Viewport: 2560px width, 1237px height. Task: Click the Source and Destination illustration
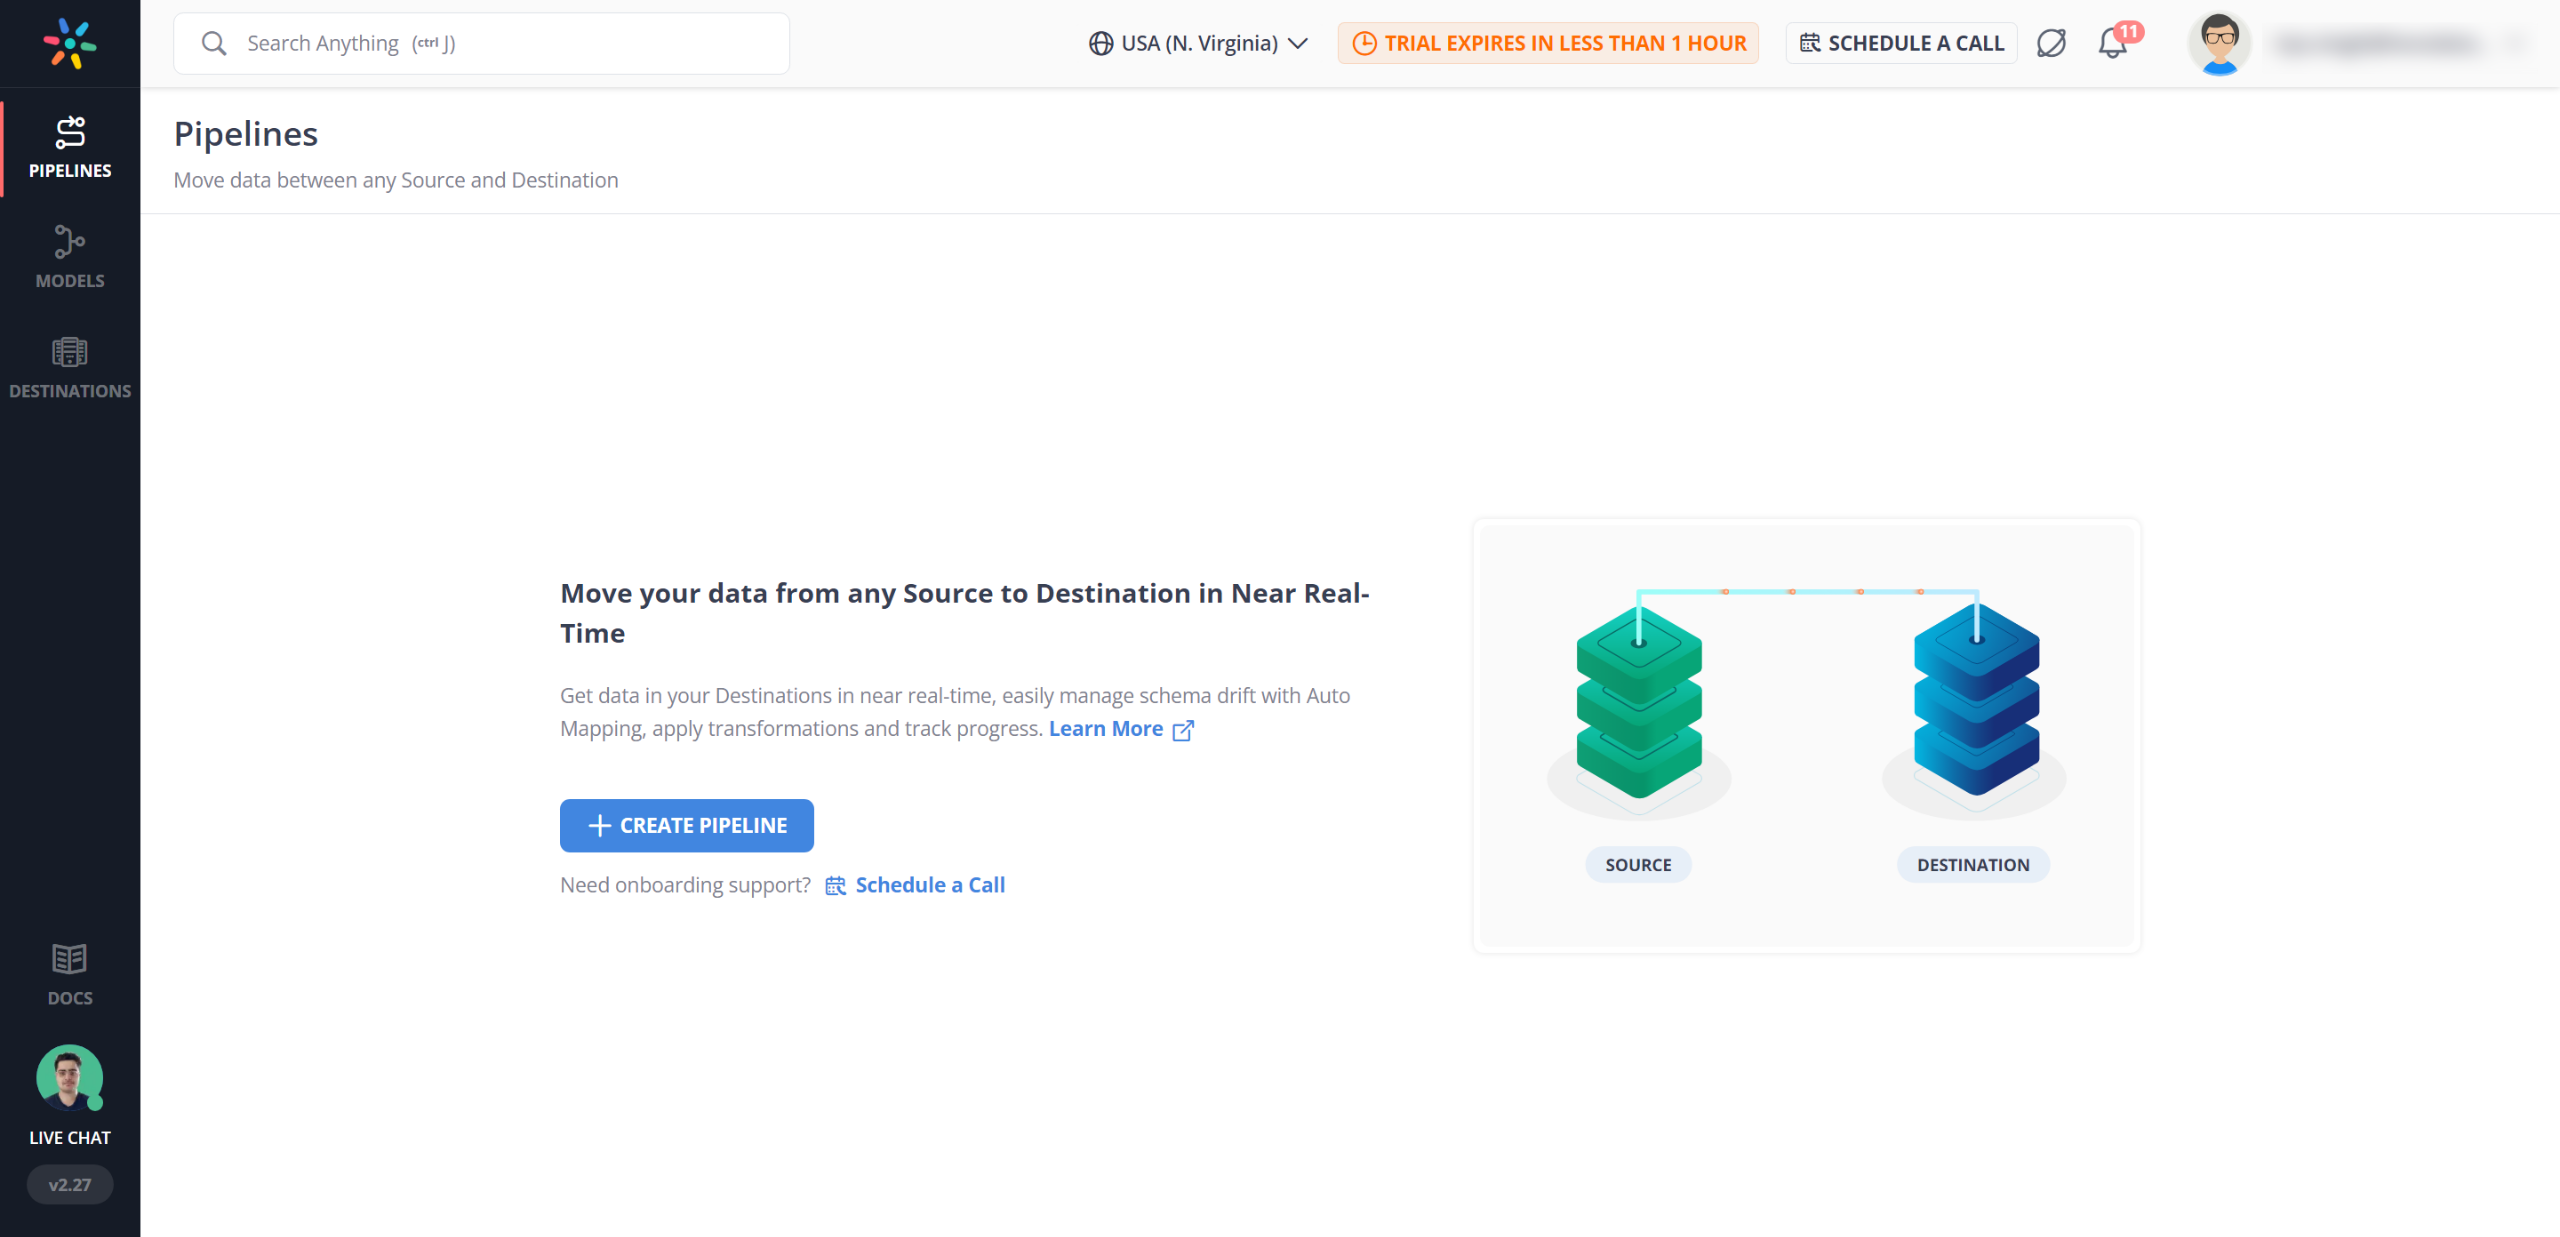click(1806, 735)
